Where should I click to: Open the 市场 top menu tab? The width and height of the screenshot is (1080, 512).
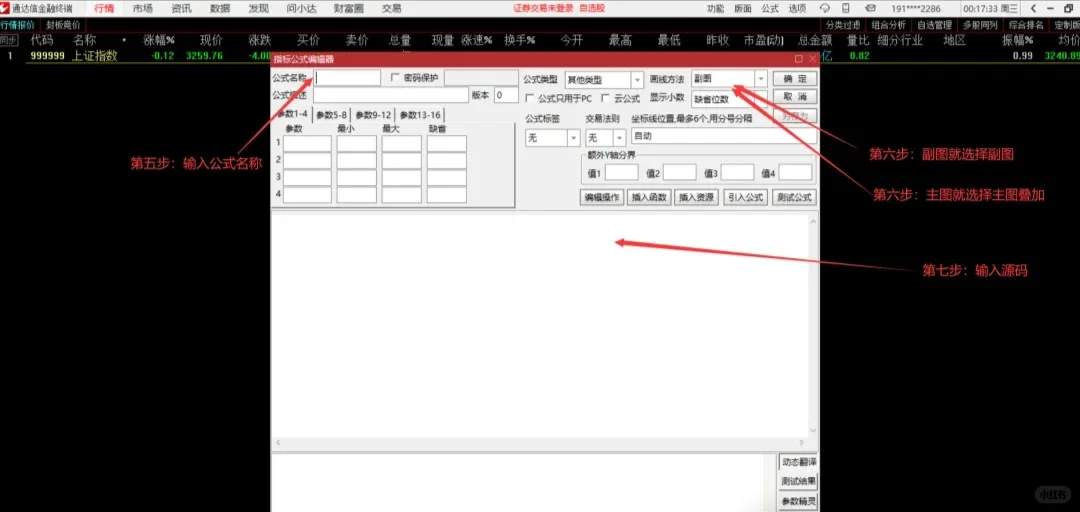point(143,8)
